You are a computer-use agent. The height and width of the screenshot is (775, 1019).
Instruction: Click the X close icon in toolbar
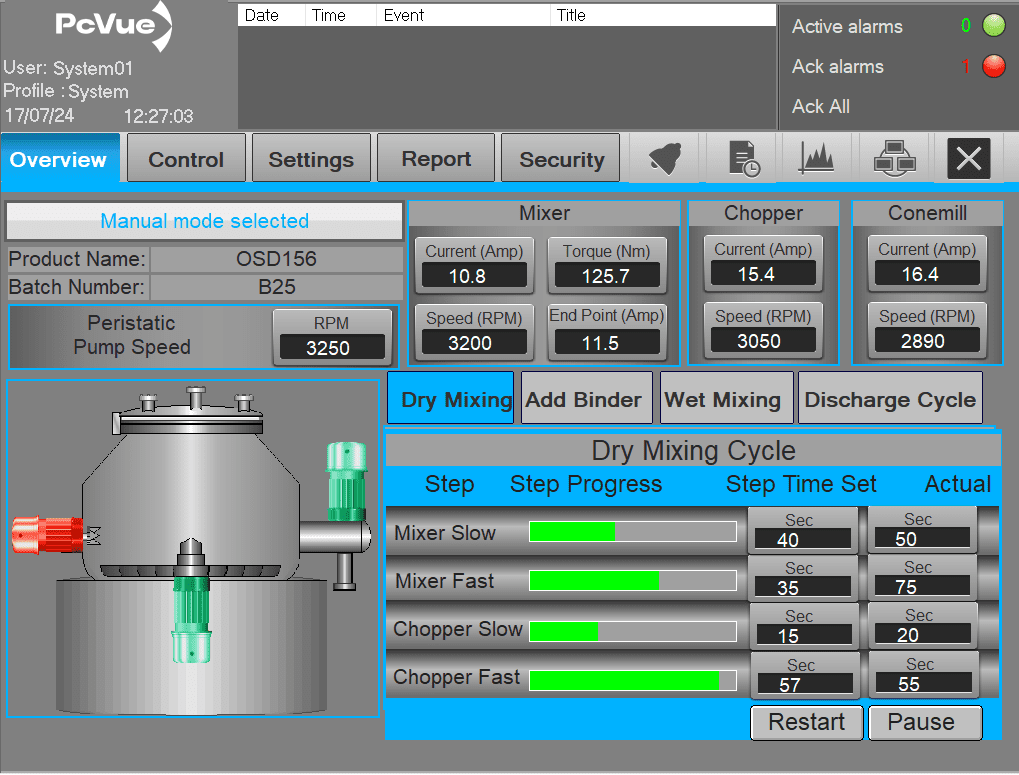click(968, 159)
